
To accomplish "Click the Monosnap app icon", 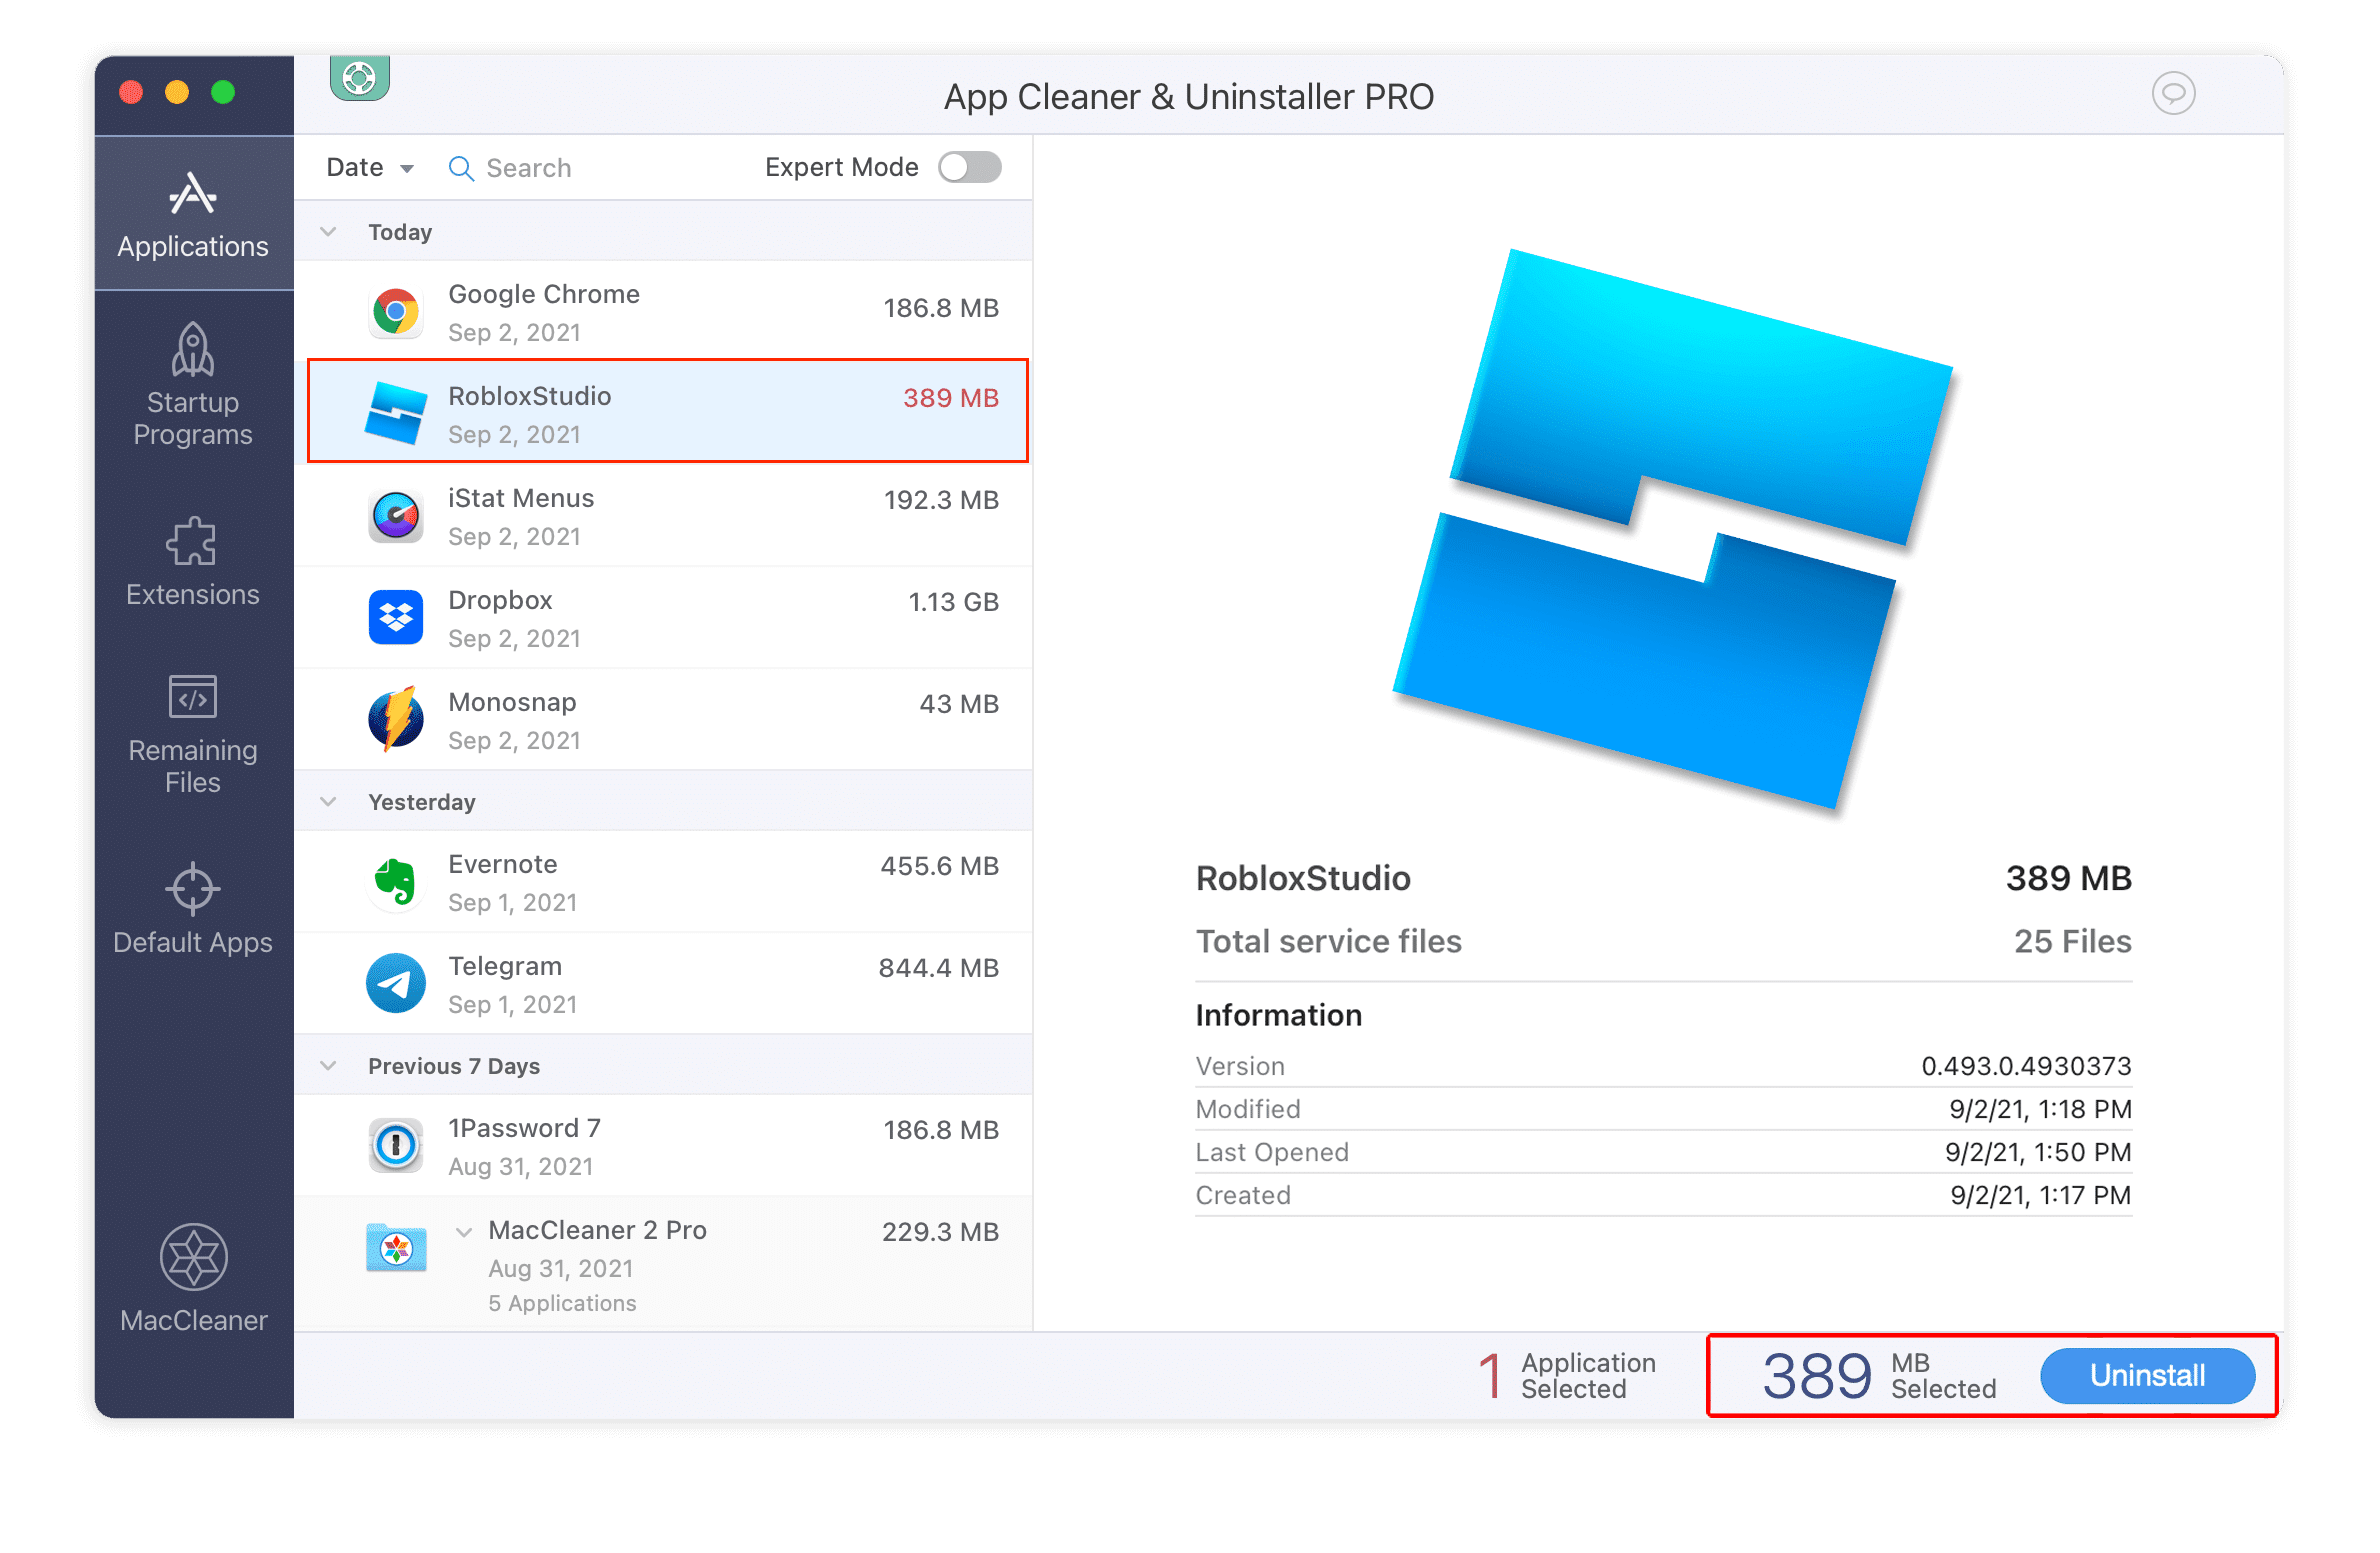I will click(396, 719).
